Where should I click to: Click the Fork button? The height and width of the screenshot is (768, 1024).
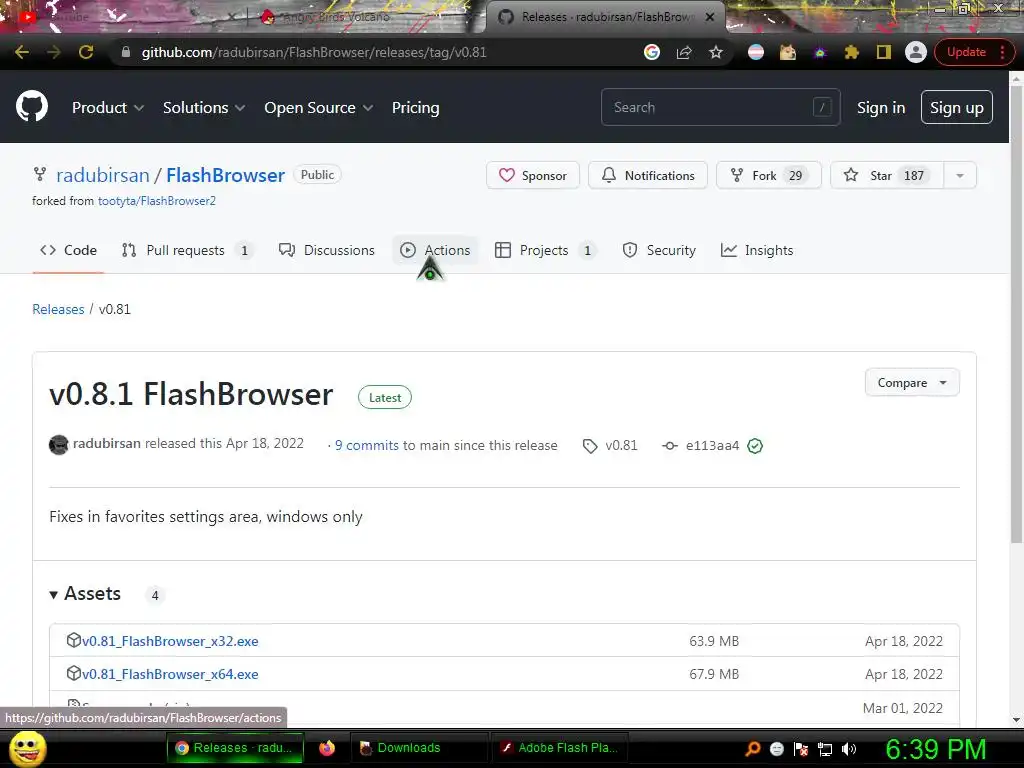[768, 175]
